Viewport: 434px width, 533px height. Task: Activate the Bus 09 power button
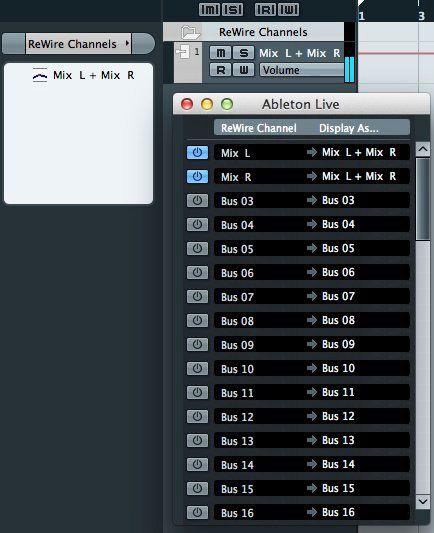click(x=197, y=345)
